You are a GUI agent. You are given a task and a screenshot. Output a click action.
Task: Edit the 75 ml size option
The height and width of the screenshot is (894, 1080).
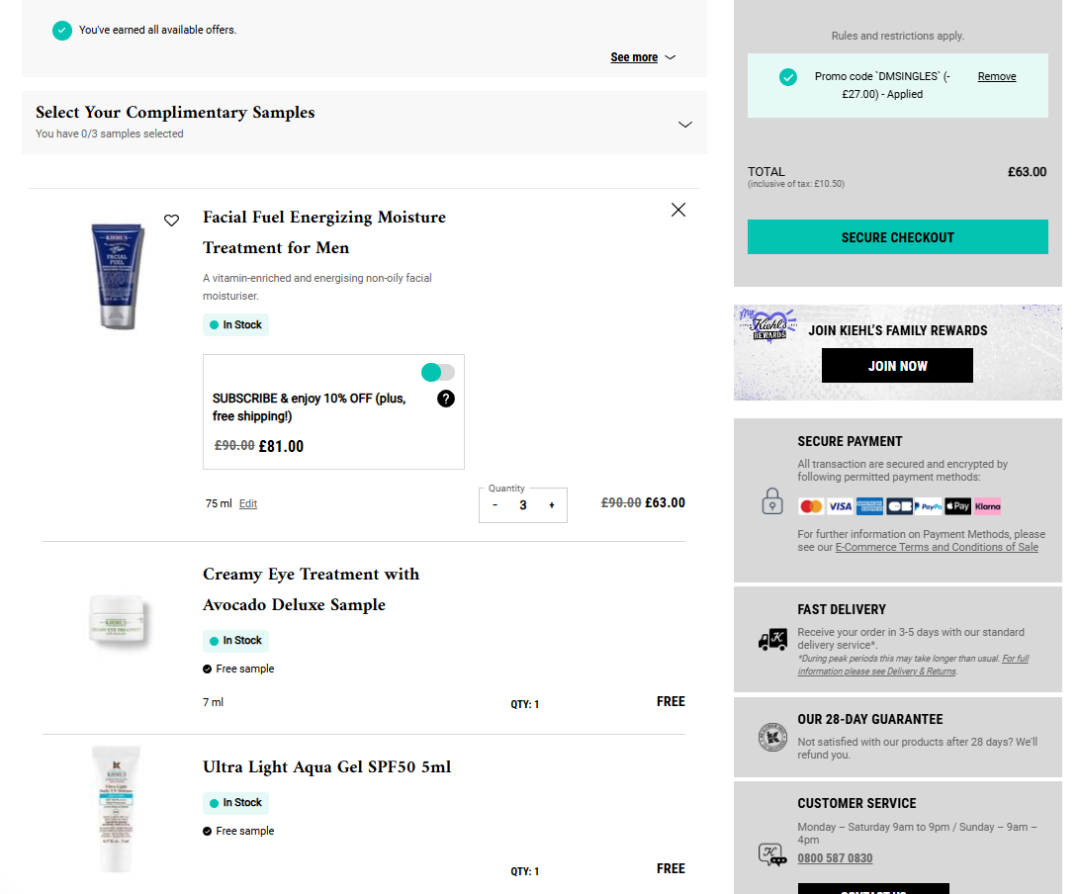(248, 504)
